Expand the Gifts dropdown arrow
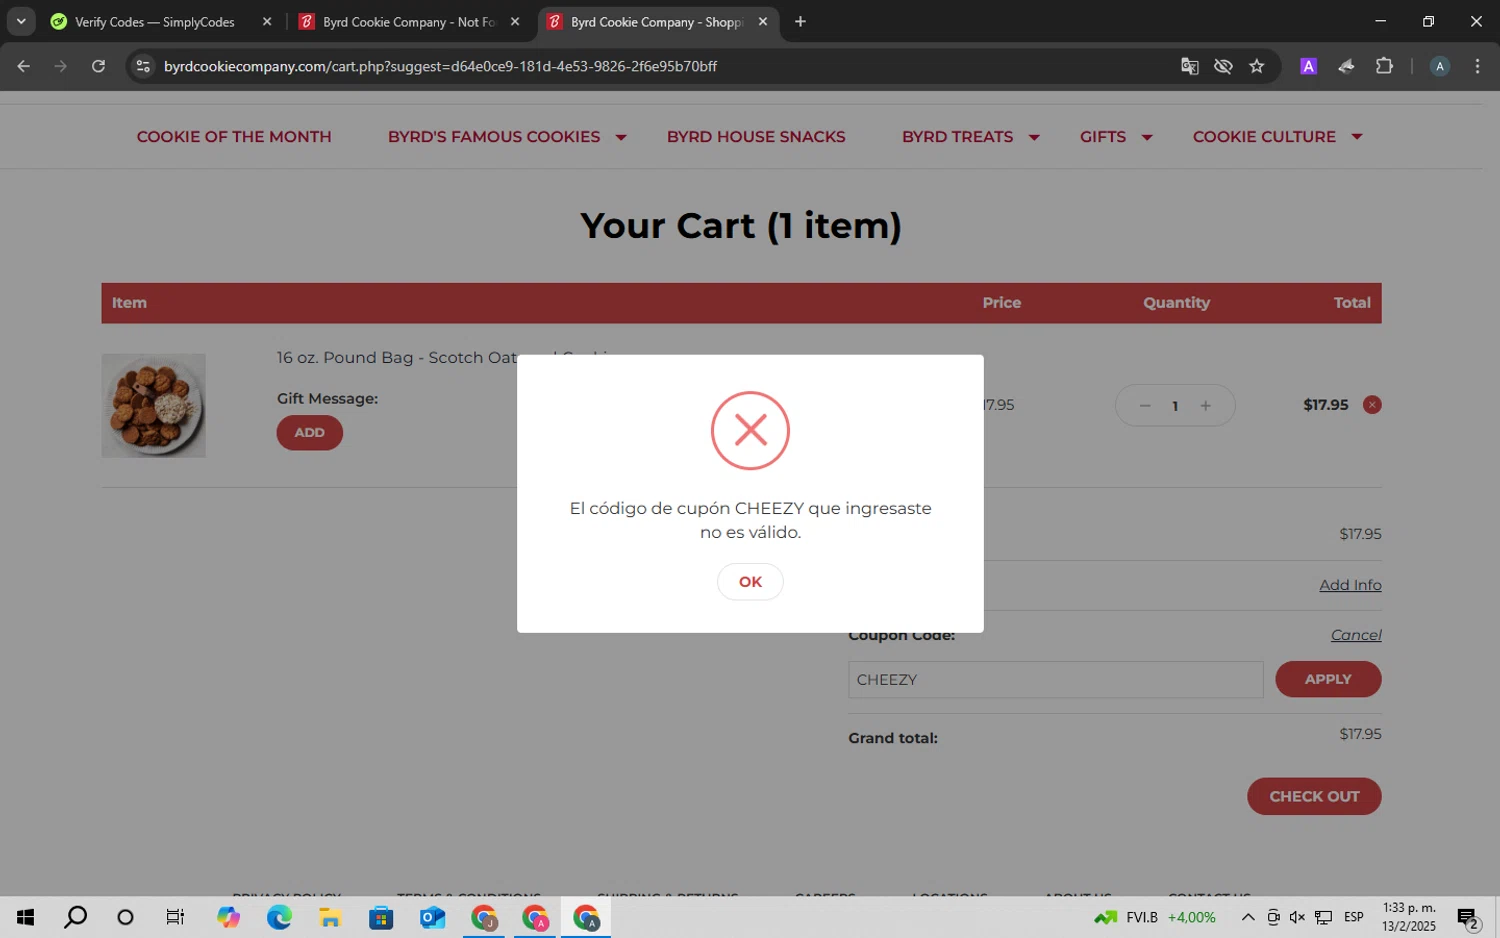This screenshot has height=938, width=1500. pyautogui.click(x=1147, y=137)
